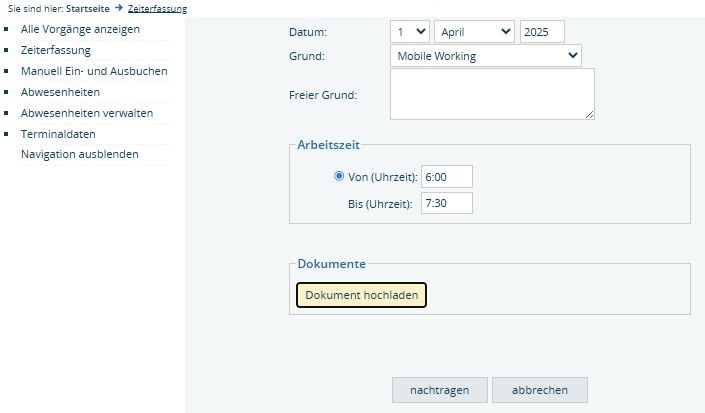Click the Zeiterfassung breadcrumb link

click(157, 8)
